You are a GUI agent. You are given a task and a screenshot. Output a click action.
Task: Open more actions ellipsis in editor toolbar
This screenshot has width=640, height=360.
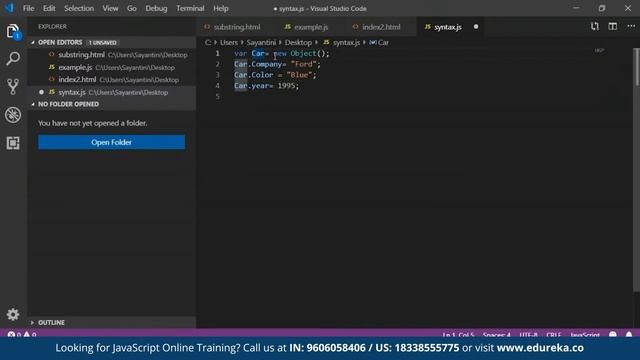point(631,27)
